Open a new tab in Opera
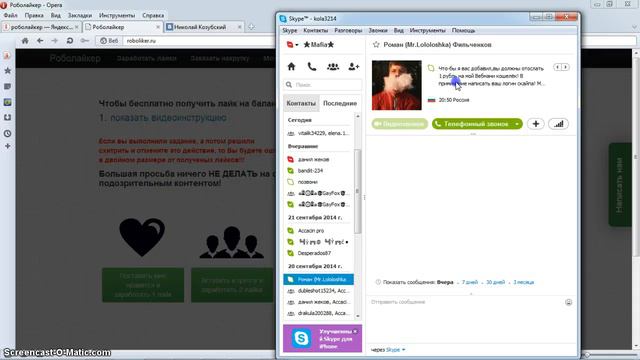This screenshot has width=640, height=360. pyautogui.click(x=251, y=27)
